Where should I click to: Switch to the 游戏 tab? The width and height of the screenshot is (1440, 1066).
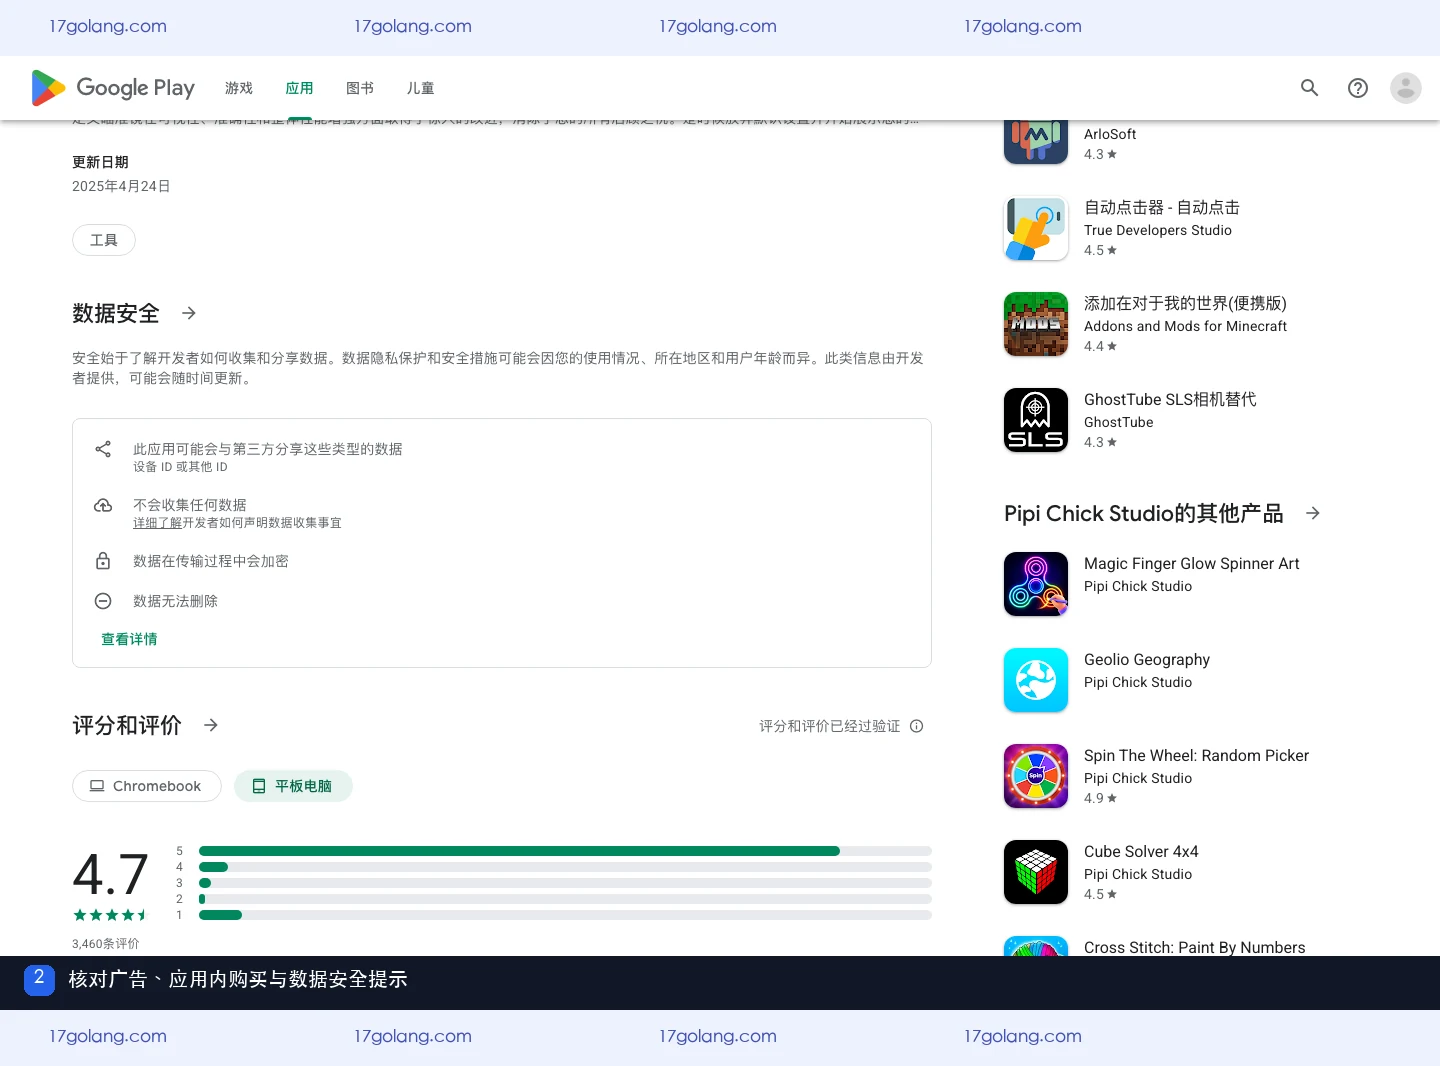(239, 88)
